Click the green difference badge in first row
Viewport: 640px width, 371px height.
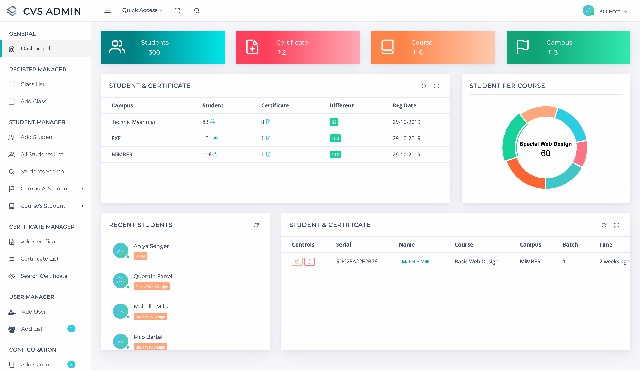(334, 122)
